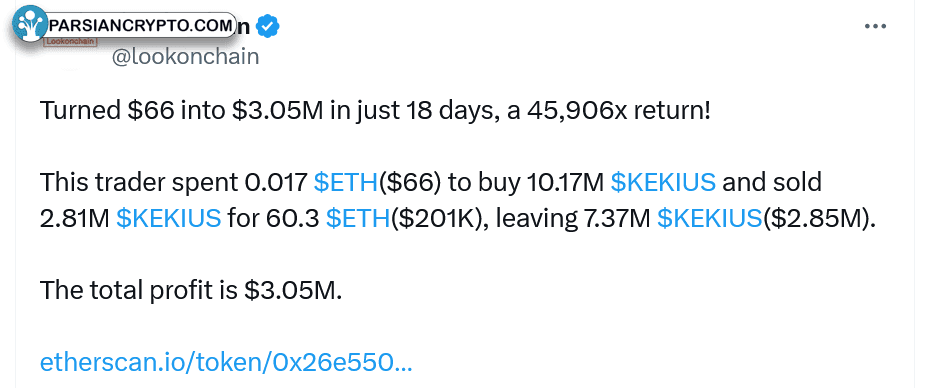Open the three-dot more options menu
Viewport: 928px width, 388px height.
pos(875,27)
